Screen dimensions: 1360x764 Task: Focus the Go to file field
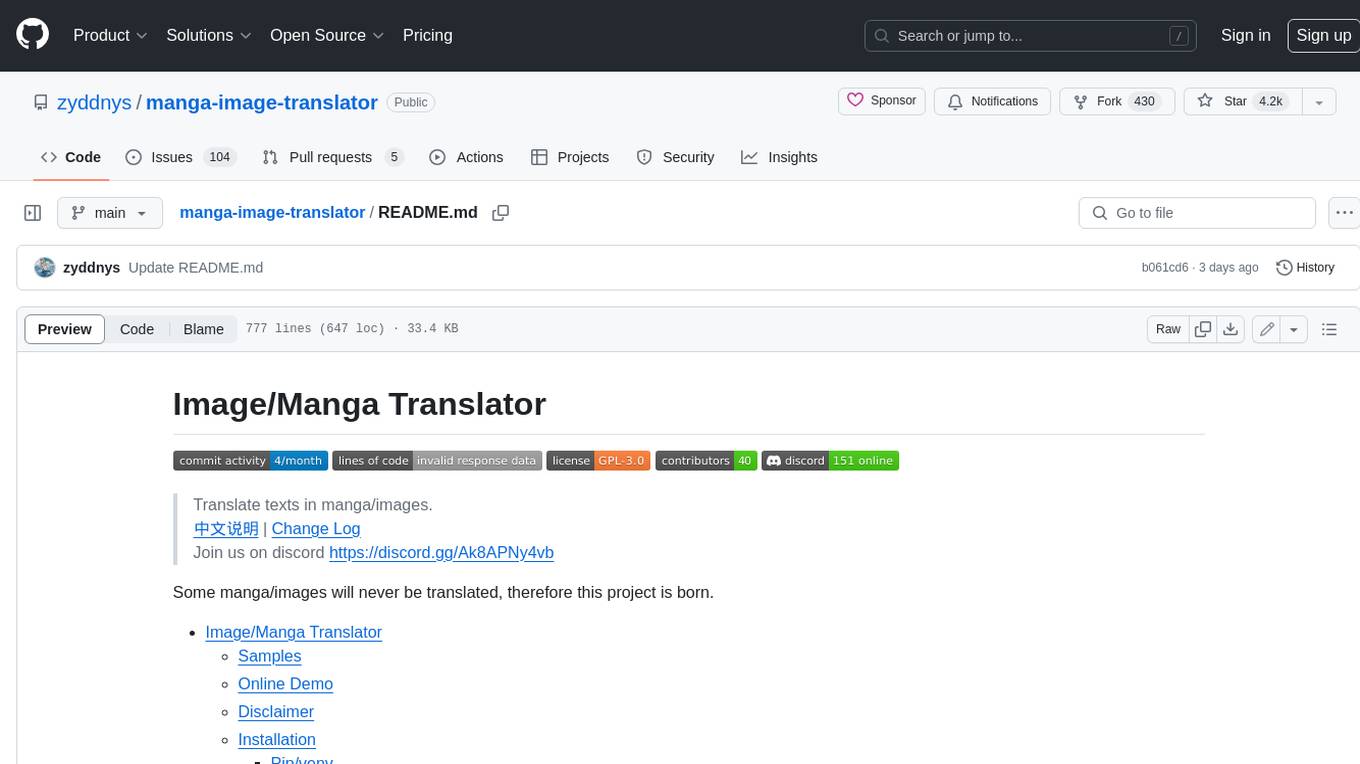click(1197, 213)
